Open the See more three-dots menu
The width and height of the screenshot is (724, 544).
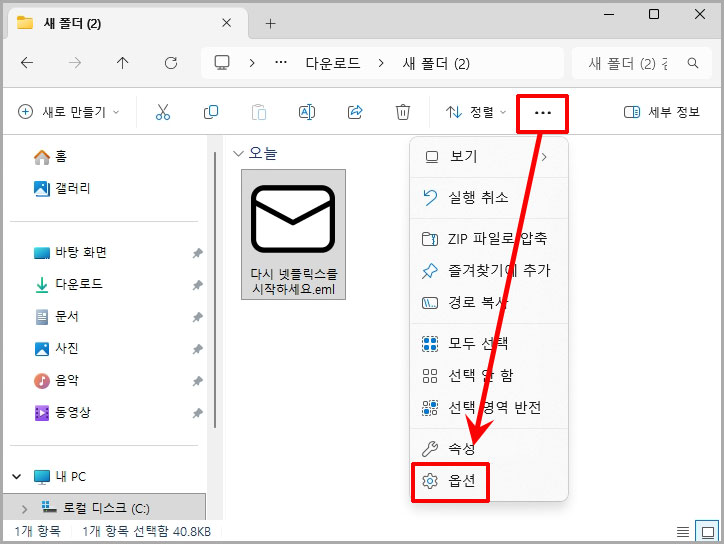(543, 113)
